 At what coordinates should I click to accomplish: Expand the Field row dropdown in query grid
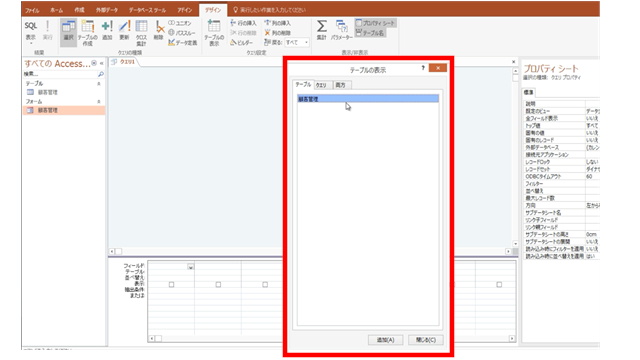coord(191,267)
